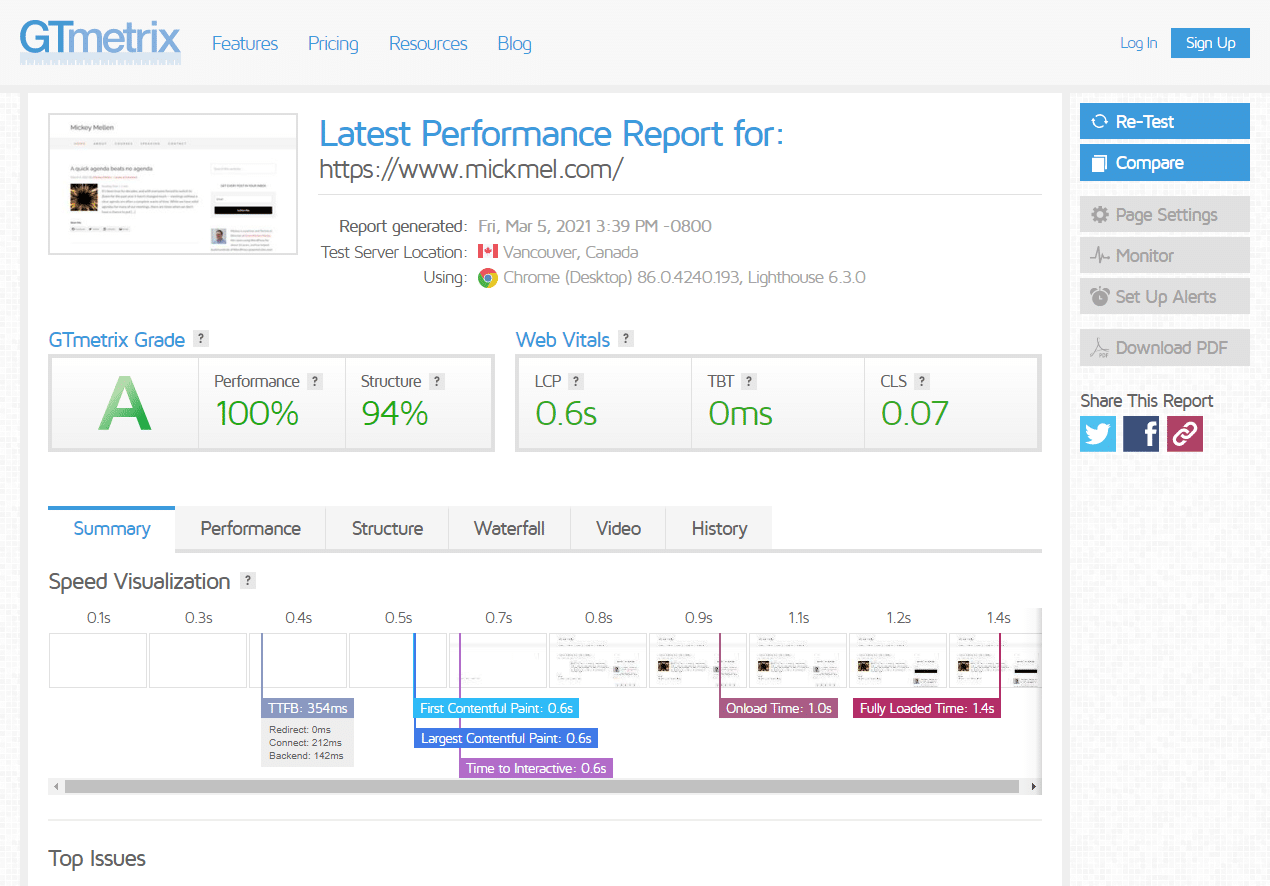1270x886 pixels.
Task: Click the Sign Up button
Action: pyautogui.click(x=1210, y=43)
